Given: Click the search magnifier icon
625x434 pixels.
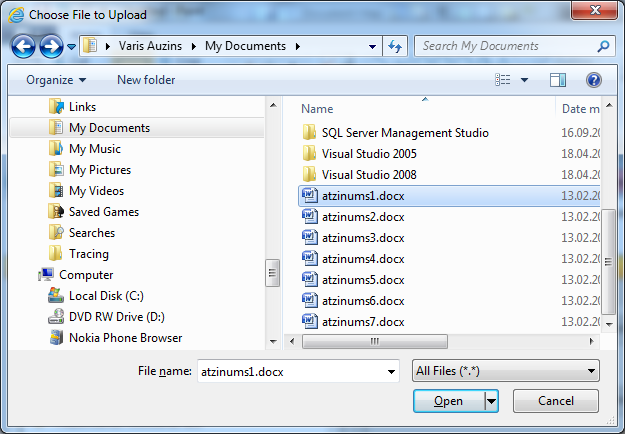Looking at the screenshot, I should (603, 46).
